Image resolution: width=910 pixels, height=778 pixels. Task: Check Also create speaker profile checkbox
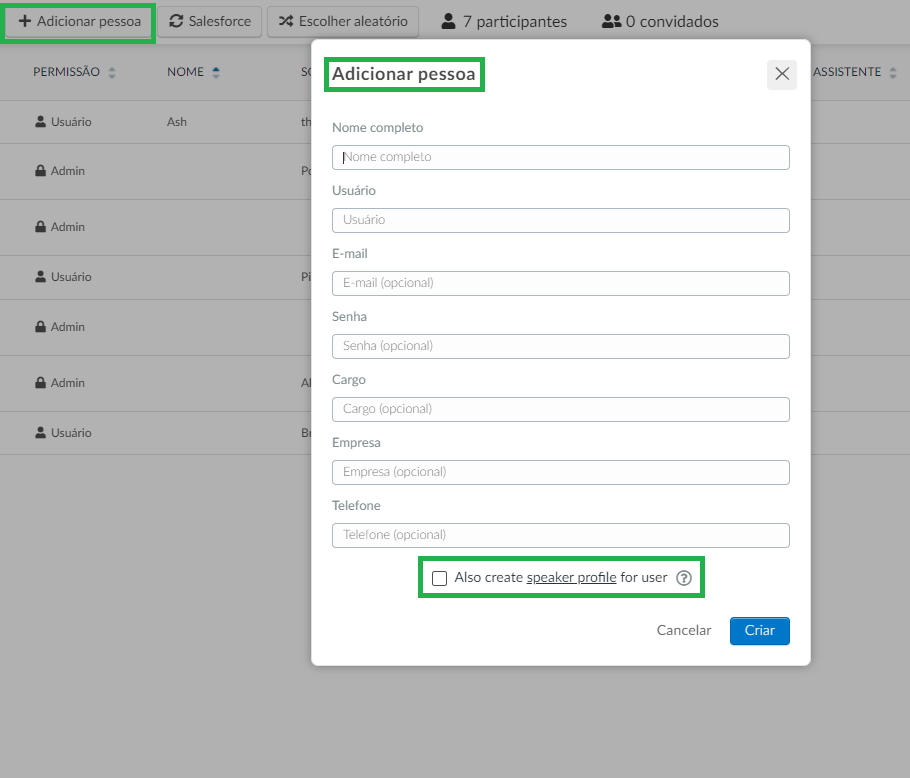[x=439, y=578]
